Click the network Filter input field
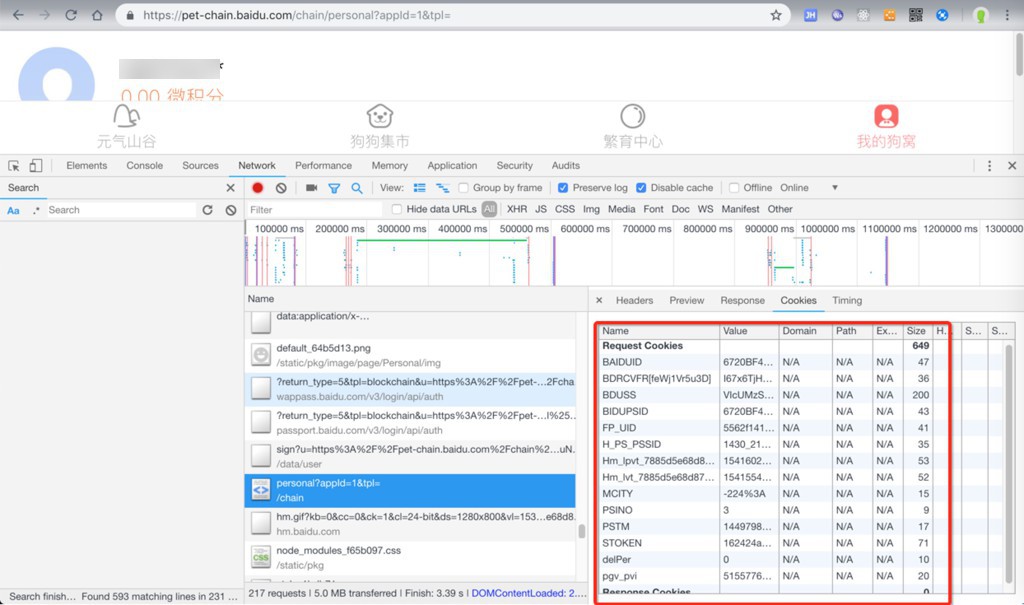This screenshot has width=1024, height=605. (x=313, y=210)
